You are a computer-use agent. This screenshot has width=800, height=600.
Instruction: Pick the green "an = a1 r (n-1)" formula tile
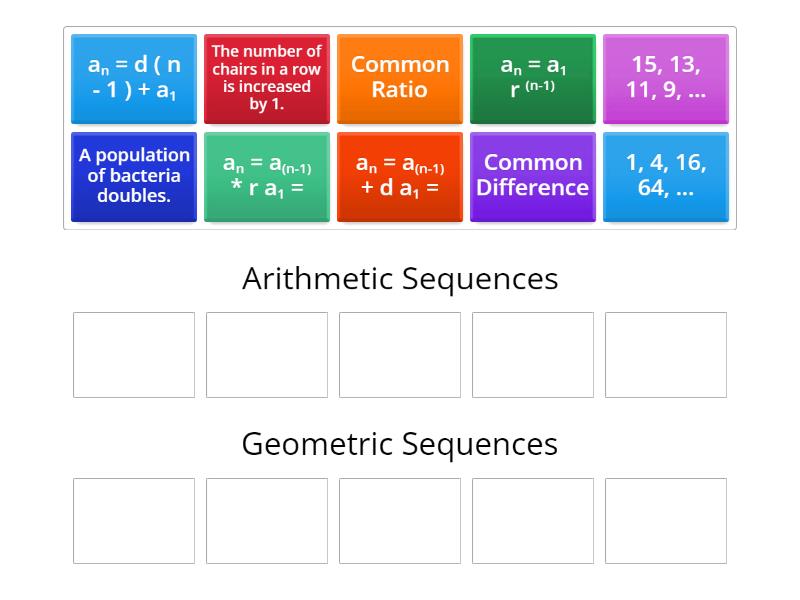(x=533, y=79)
